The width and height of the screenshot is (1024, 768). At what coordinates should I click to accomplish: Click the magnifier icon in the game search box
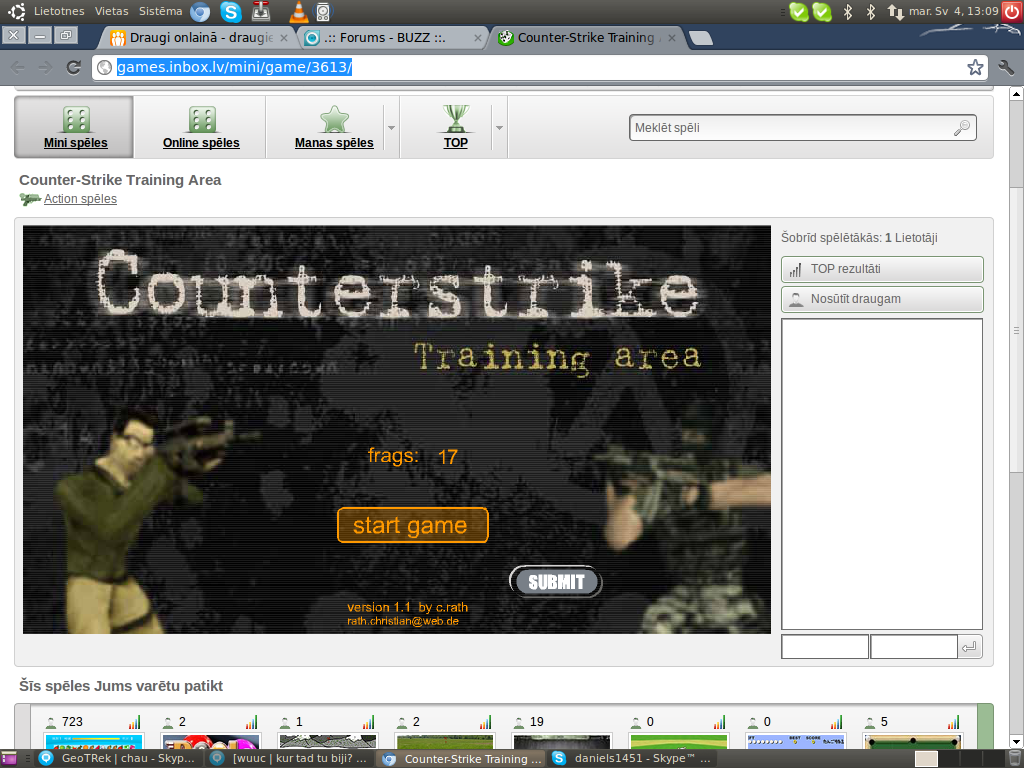[x=961, y=128]
